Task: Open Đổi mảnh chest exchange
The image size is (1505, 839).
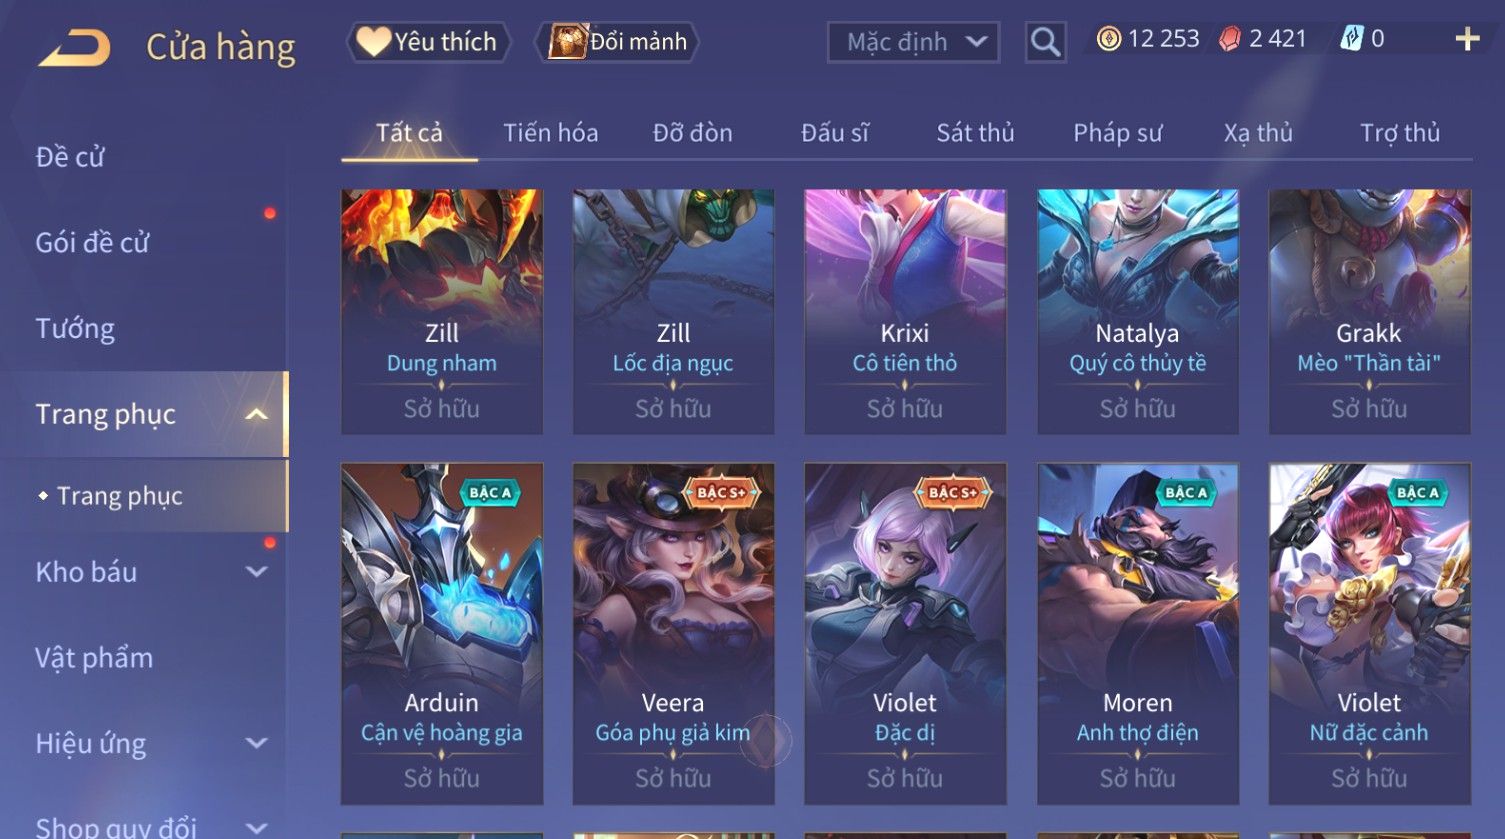Action: pos(617,42)
